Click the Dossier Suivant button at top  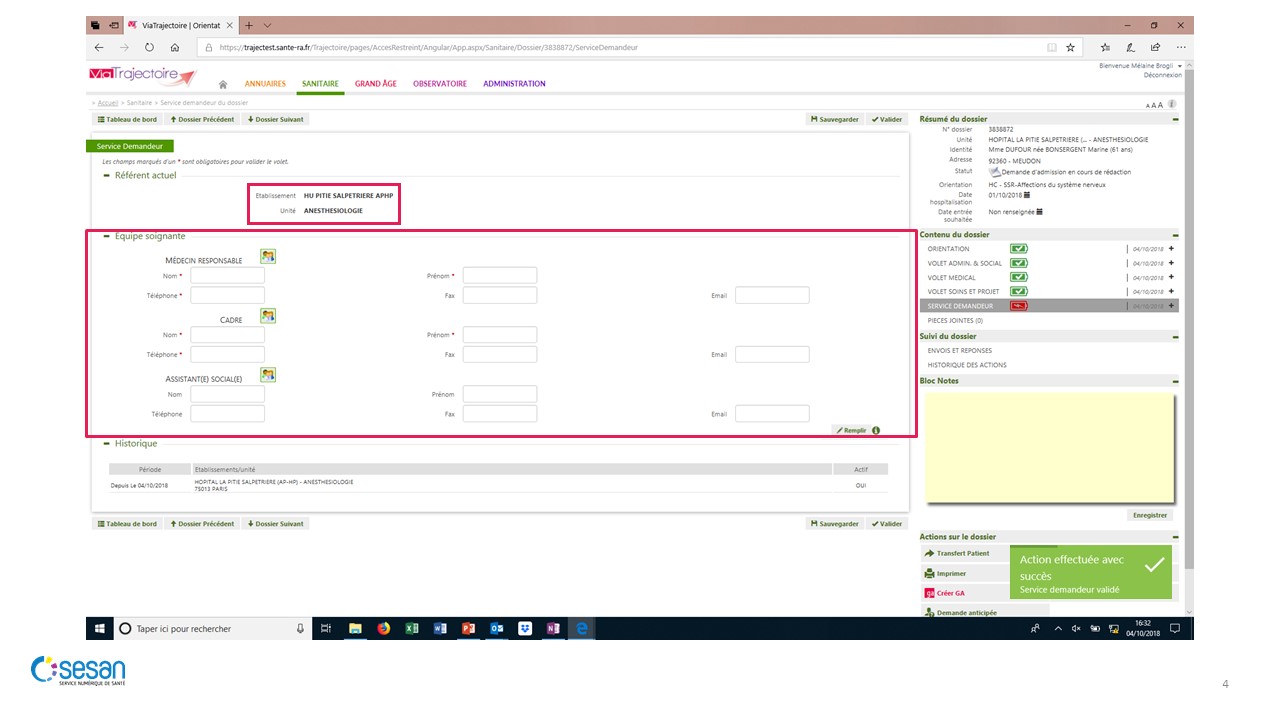click(275, 119)
